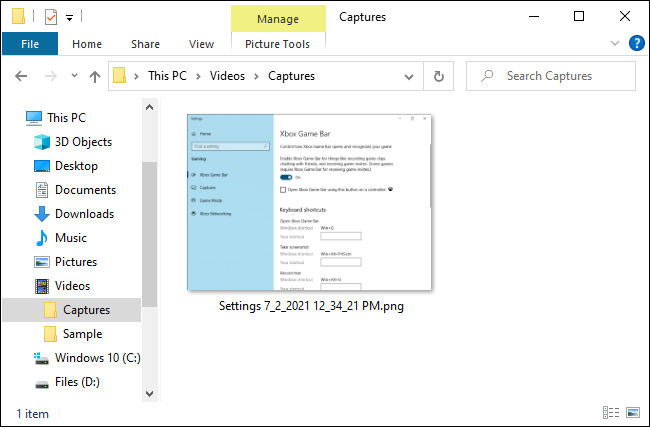650x427 pixels.
Task: Expand the ribbon with chevron arrow
Action: [x=615, y=44]
